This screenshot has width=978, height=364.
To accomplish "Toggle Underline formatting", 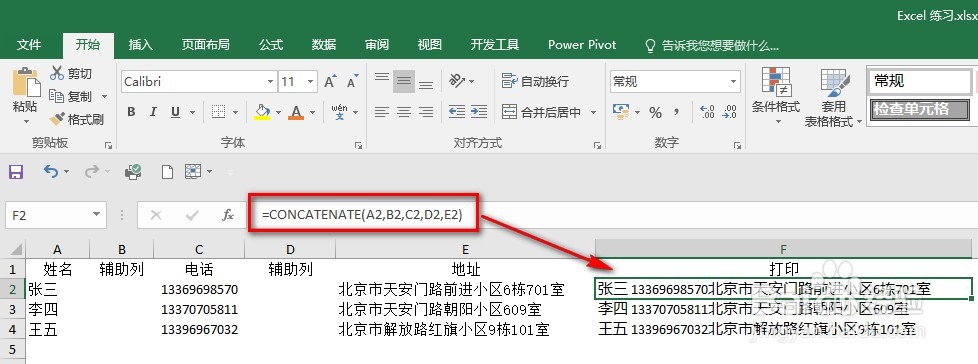I will tap(175, 112).
